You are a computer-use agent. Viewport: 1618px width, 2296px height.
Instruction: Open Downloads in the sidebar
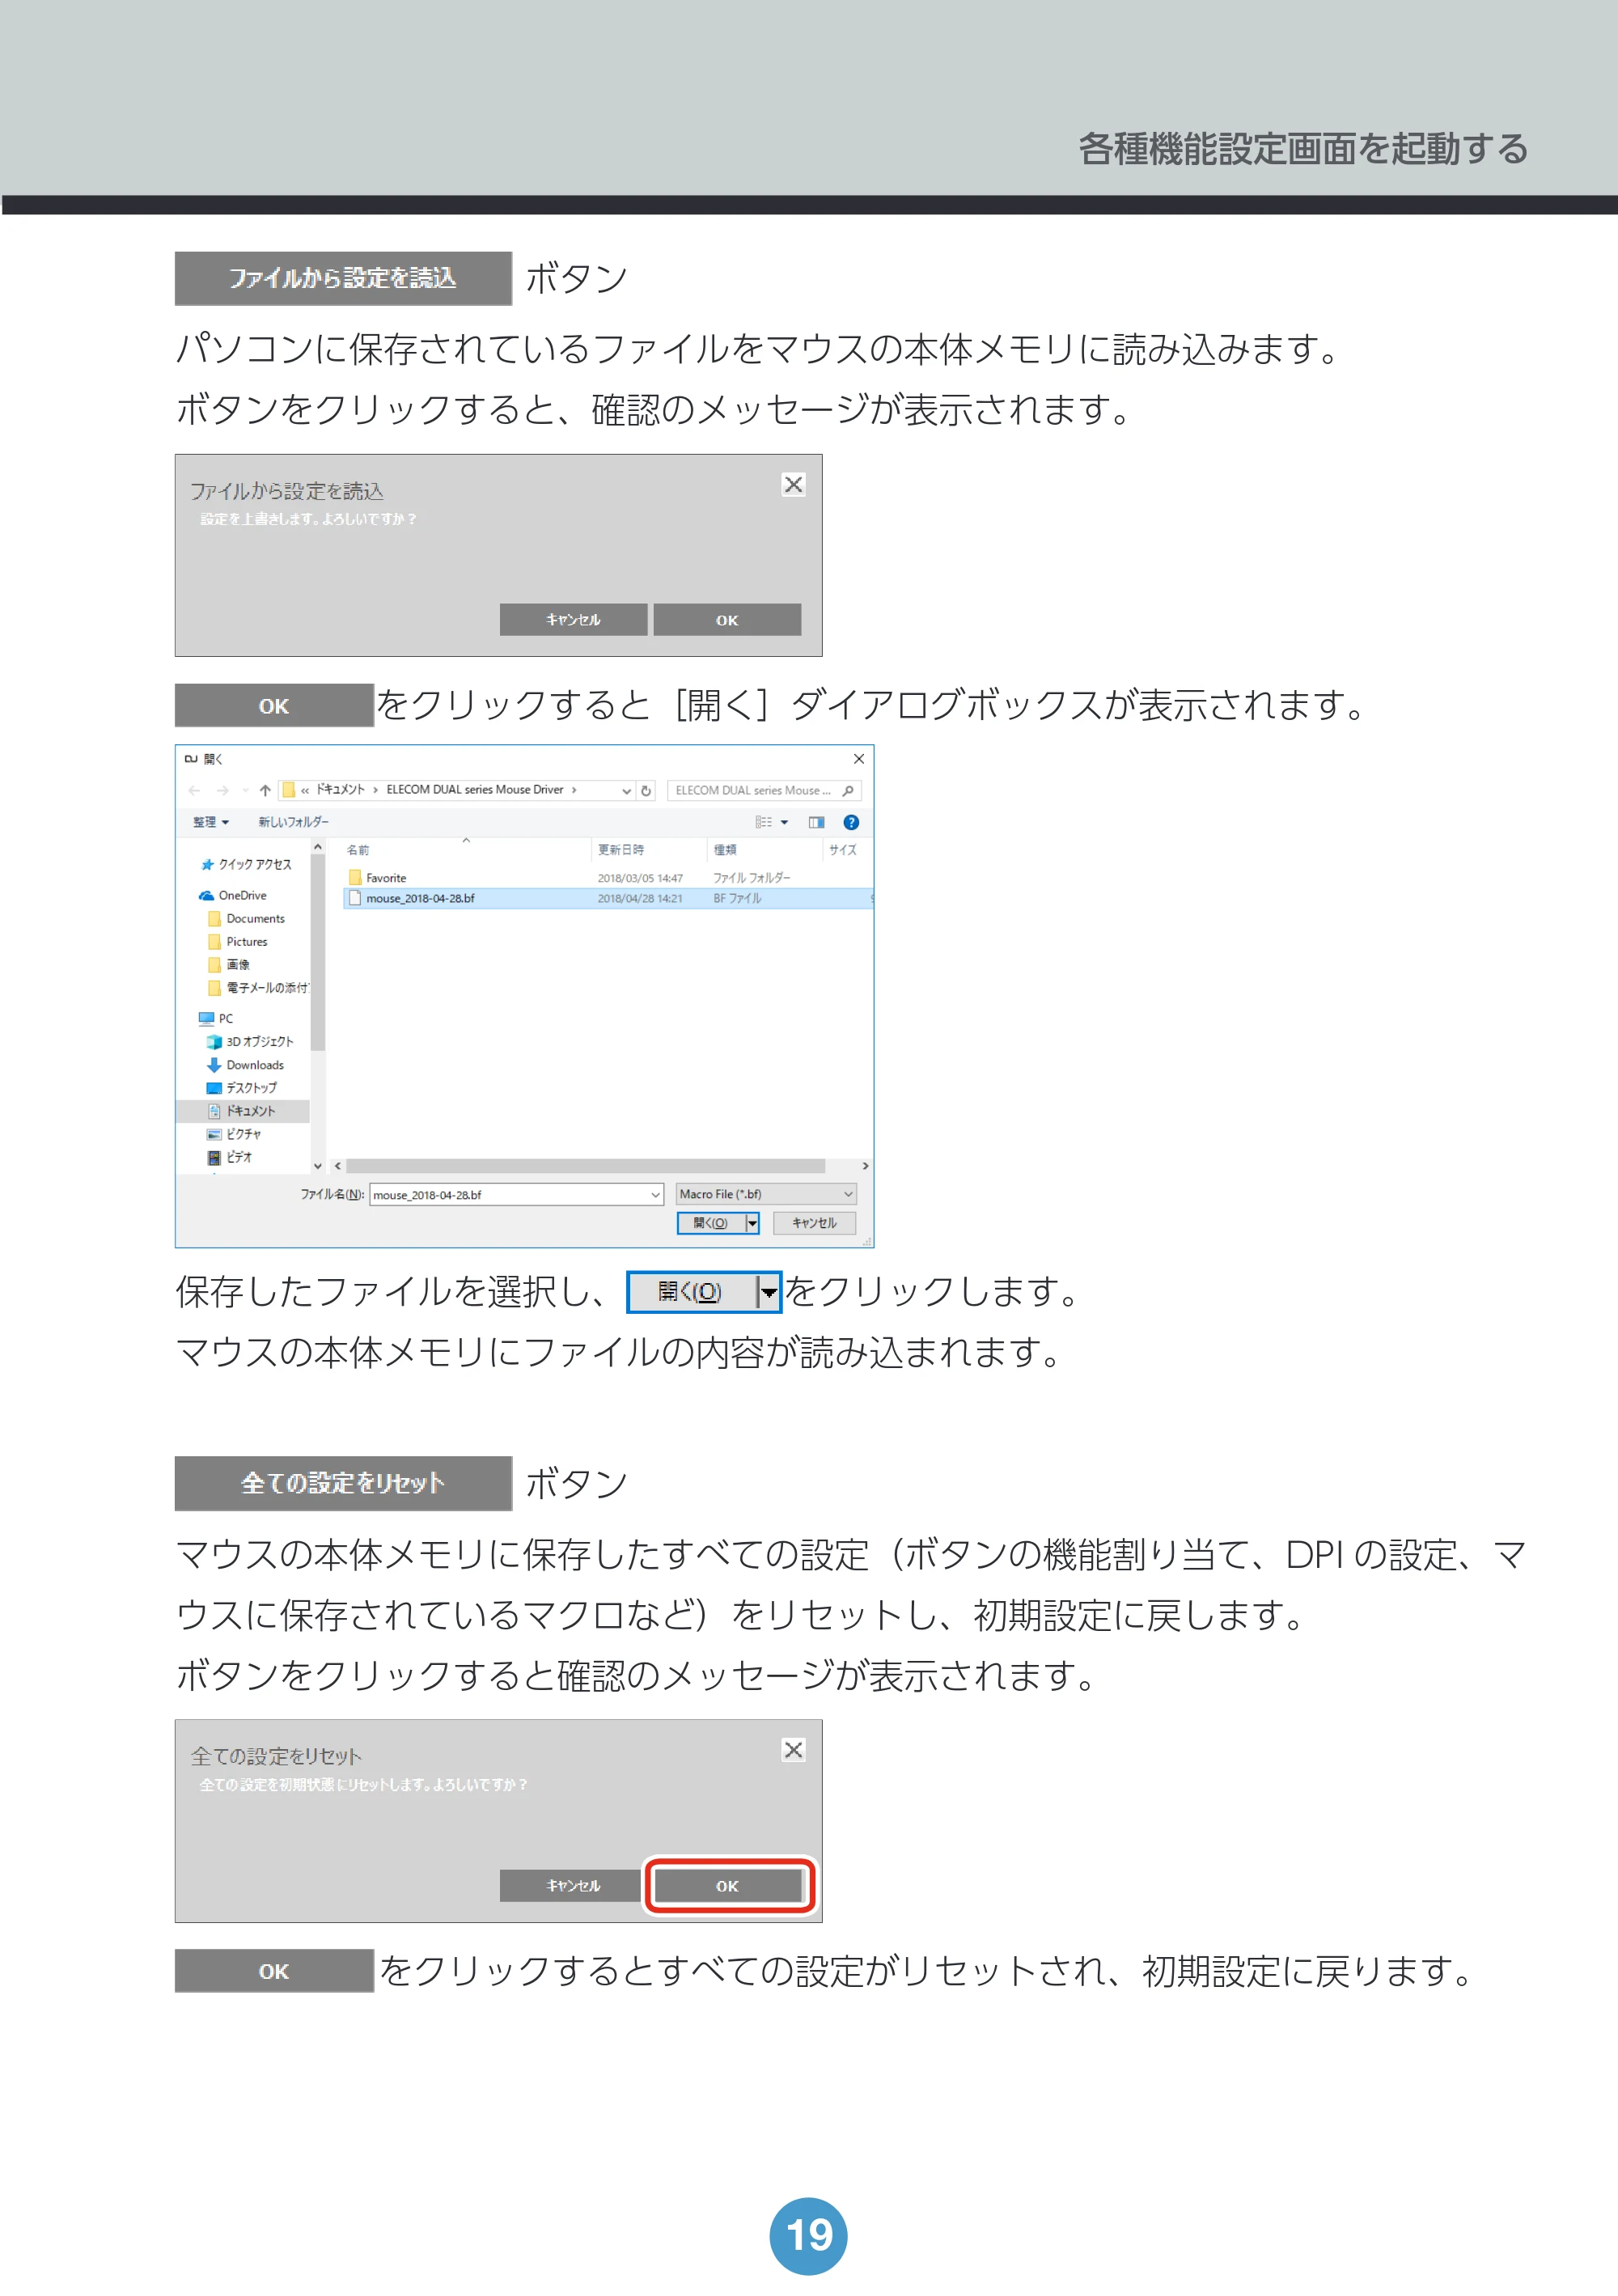245,1064
